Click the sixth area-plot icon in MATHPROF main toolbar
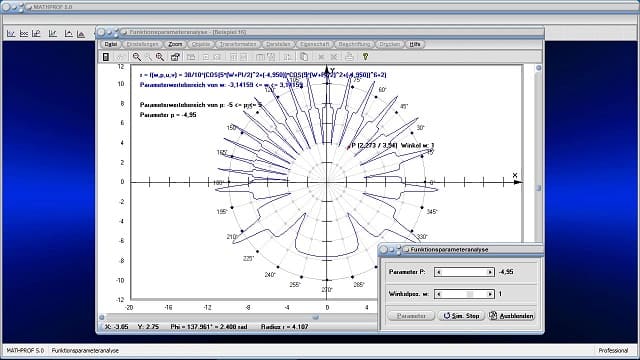 [81, 34]
